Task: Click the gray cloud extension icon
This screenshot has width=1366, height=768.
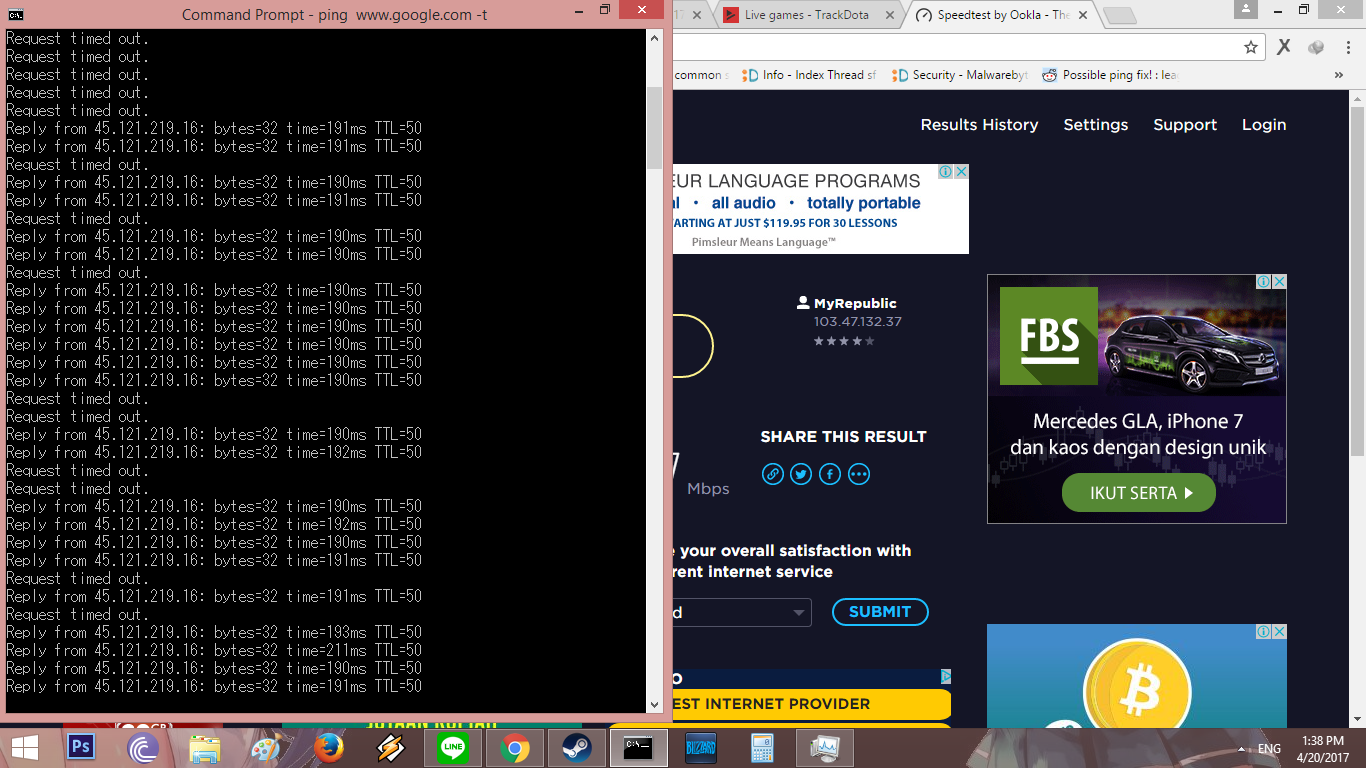Action: pos(1316,47)
